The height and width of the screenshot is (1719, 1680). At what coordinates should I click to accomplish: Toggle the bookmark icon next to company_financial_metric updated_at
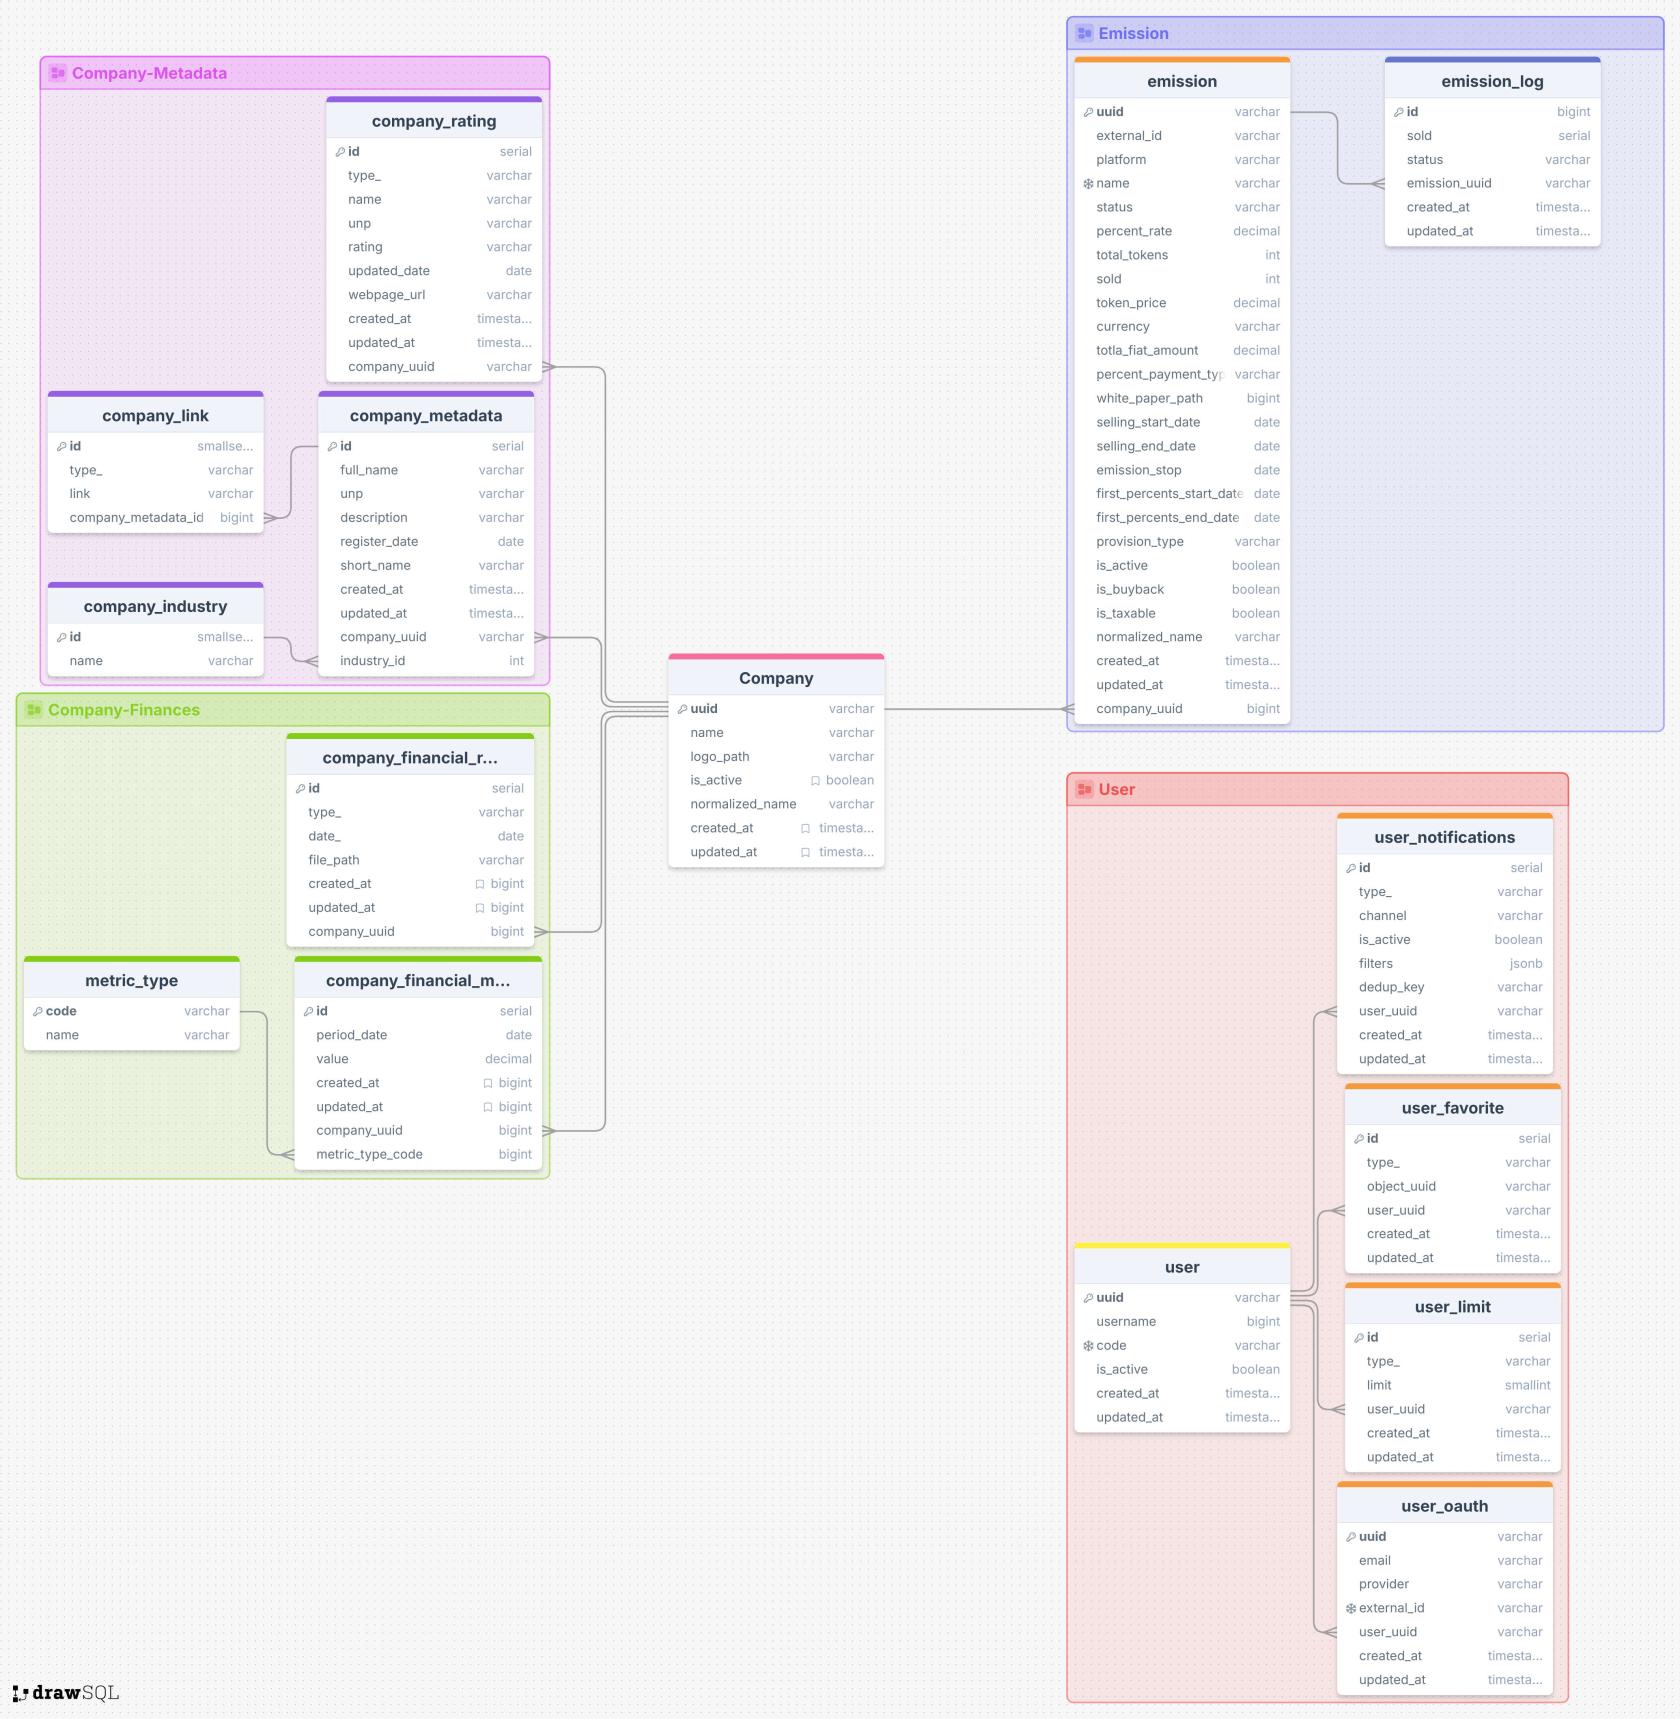coord(486,1107)
